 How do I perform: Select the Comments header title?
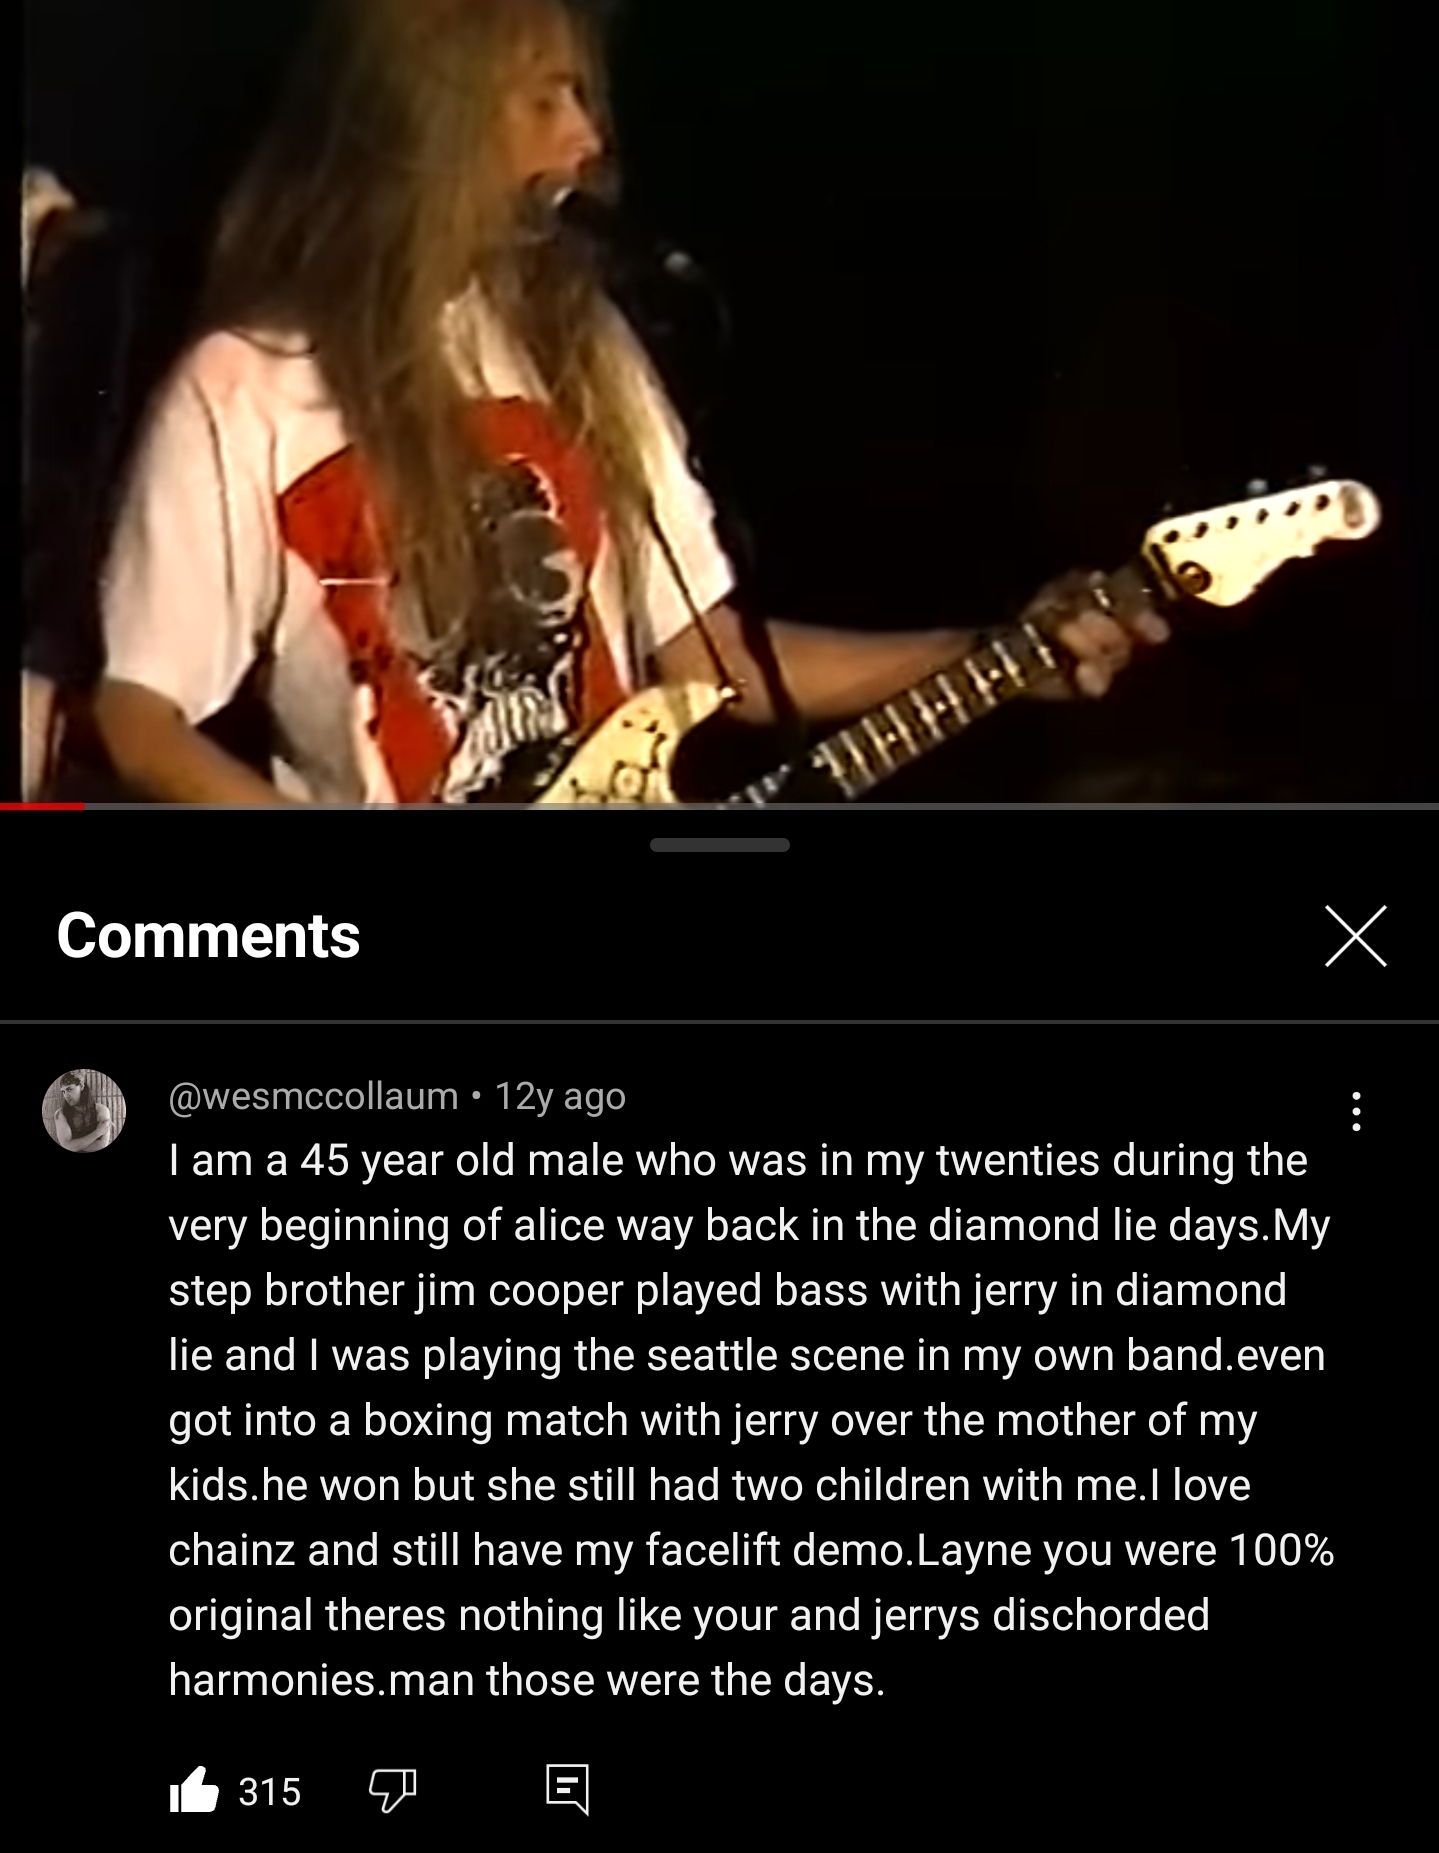pyautogui.click(x=208, y=936)
